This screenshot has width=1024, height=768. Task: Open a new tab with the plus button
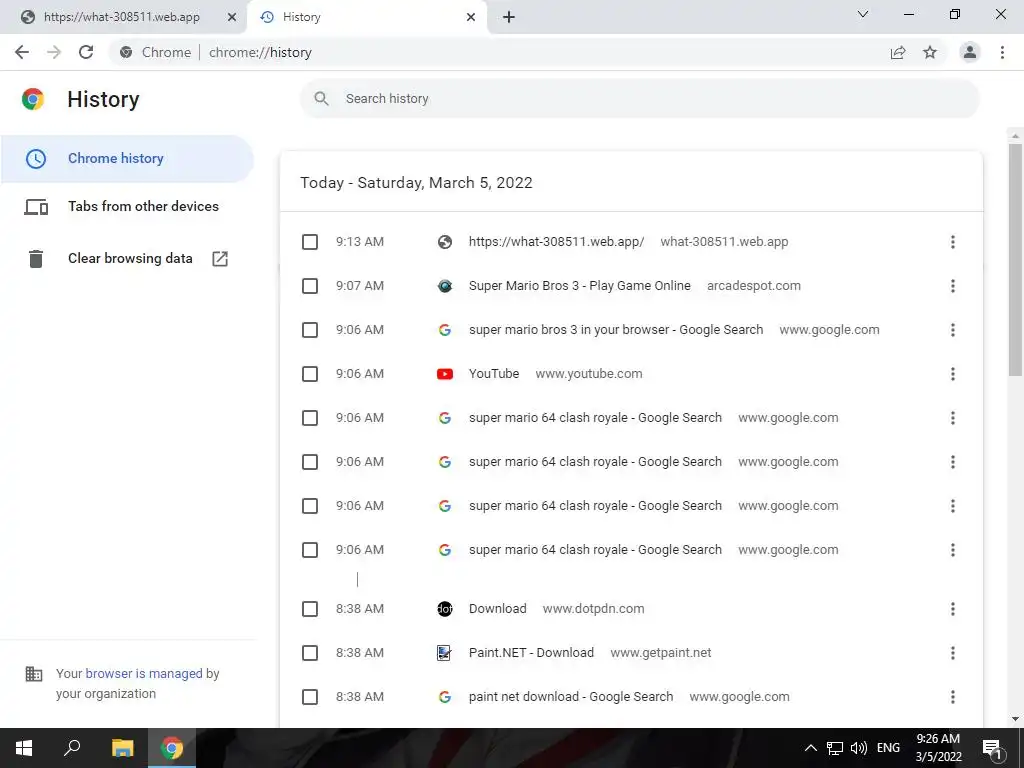coord(509,17)
